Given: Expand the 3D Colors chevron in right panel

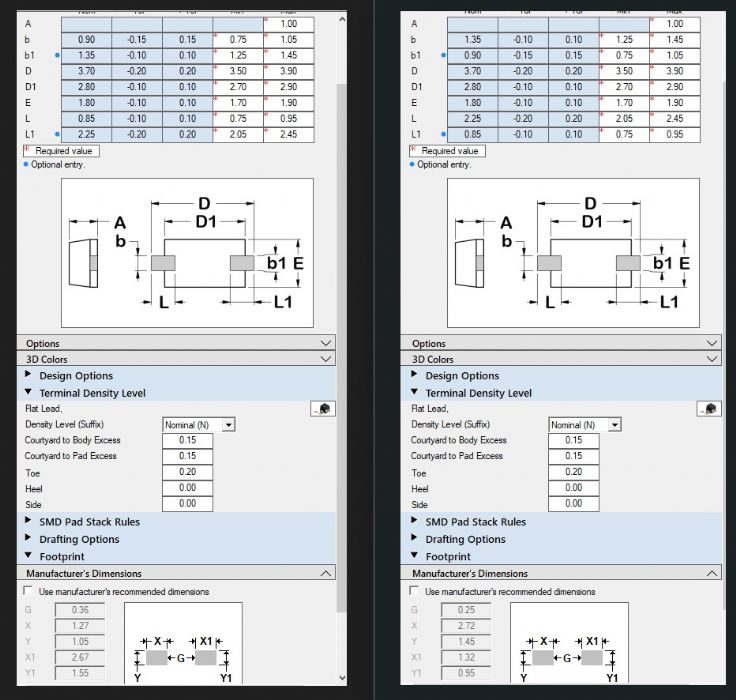Looking at the screenshot, I should pos(712,359).
